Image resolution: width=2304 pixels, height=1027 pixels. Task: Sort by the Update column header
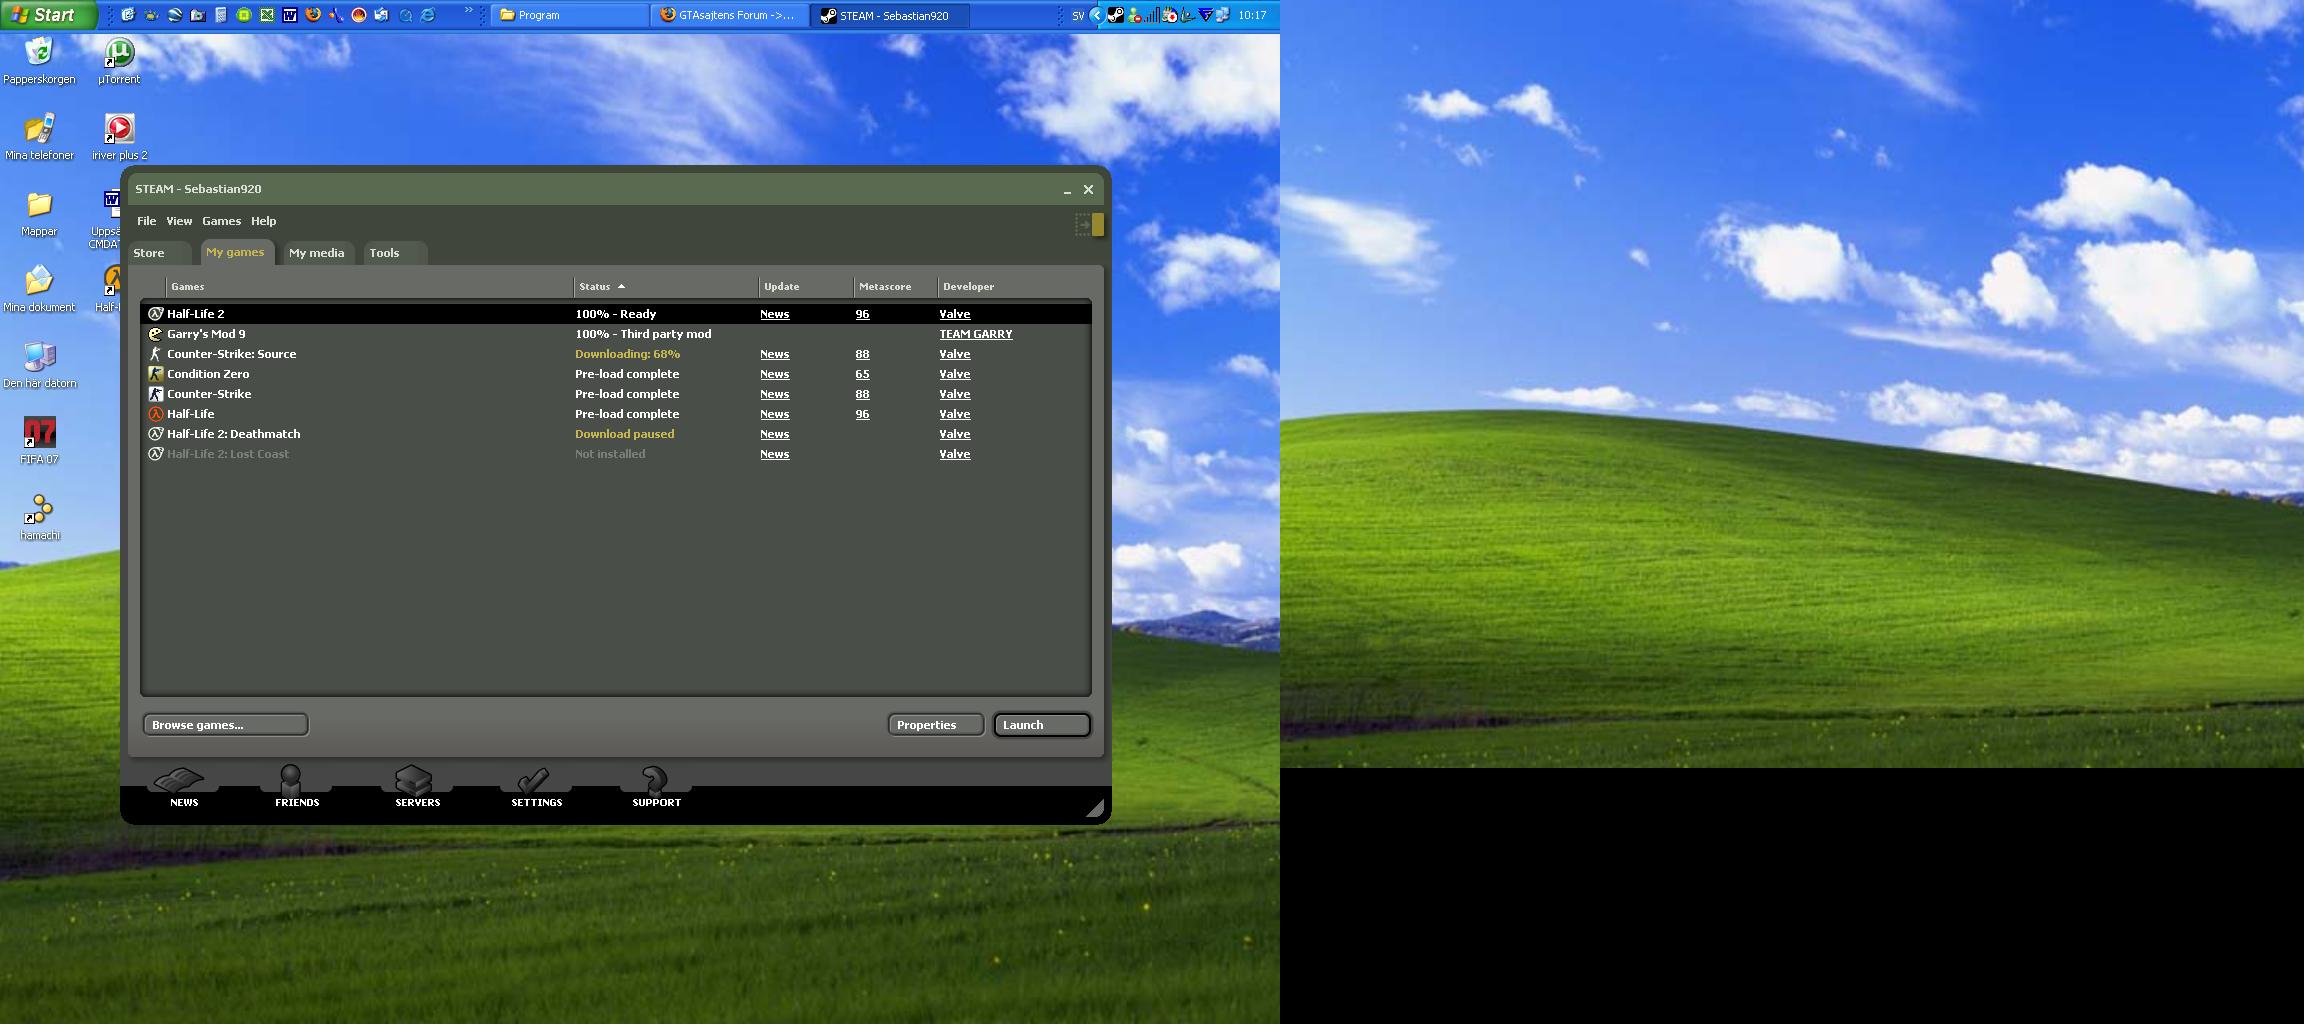coord(806,287)
